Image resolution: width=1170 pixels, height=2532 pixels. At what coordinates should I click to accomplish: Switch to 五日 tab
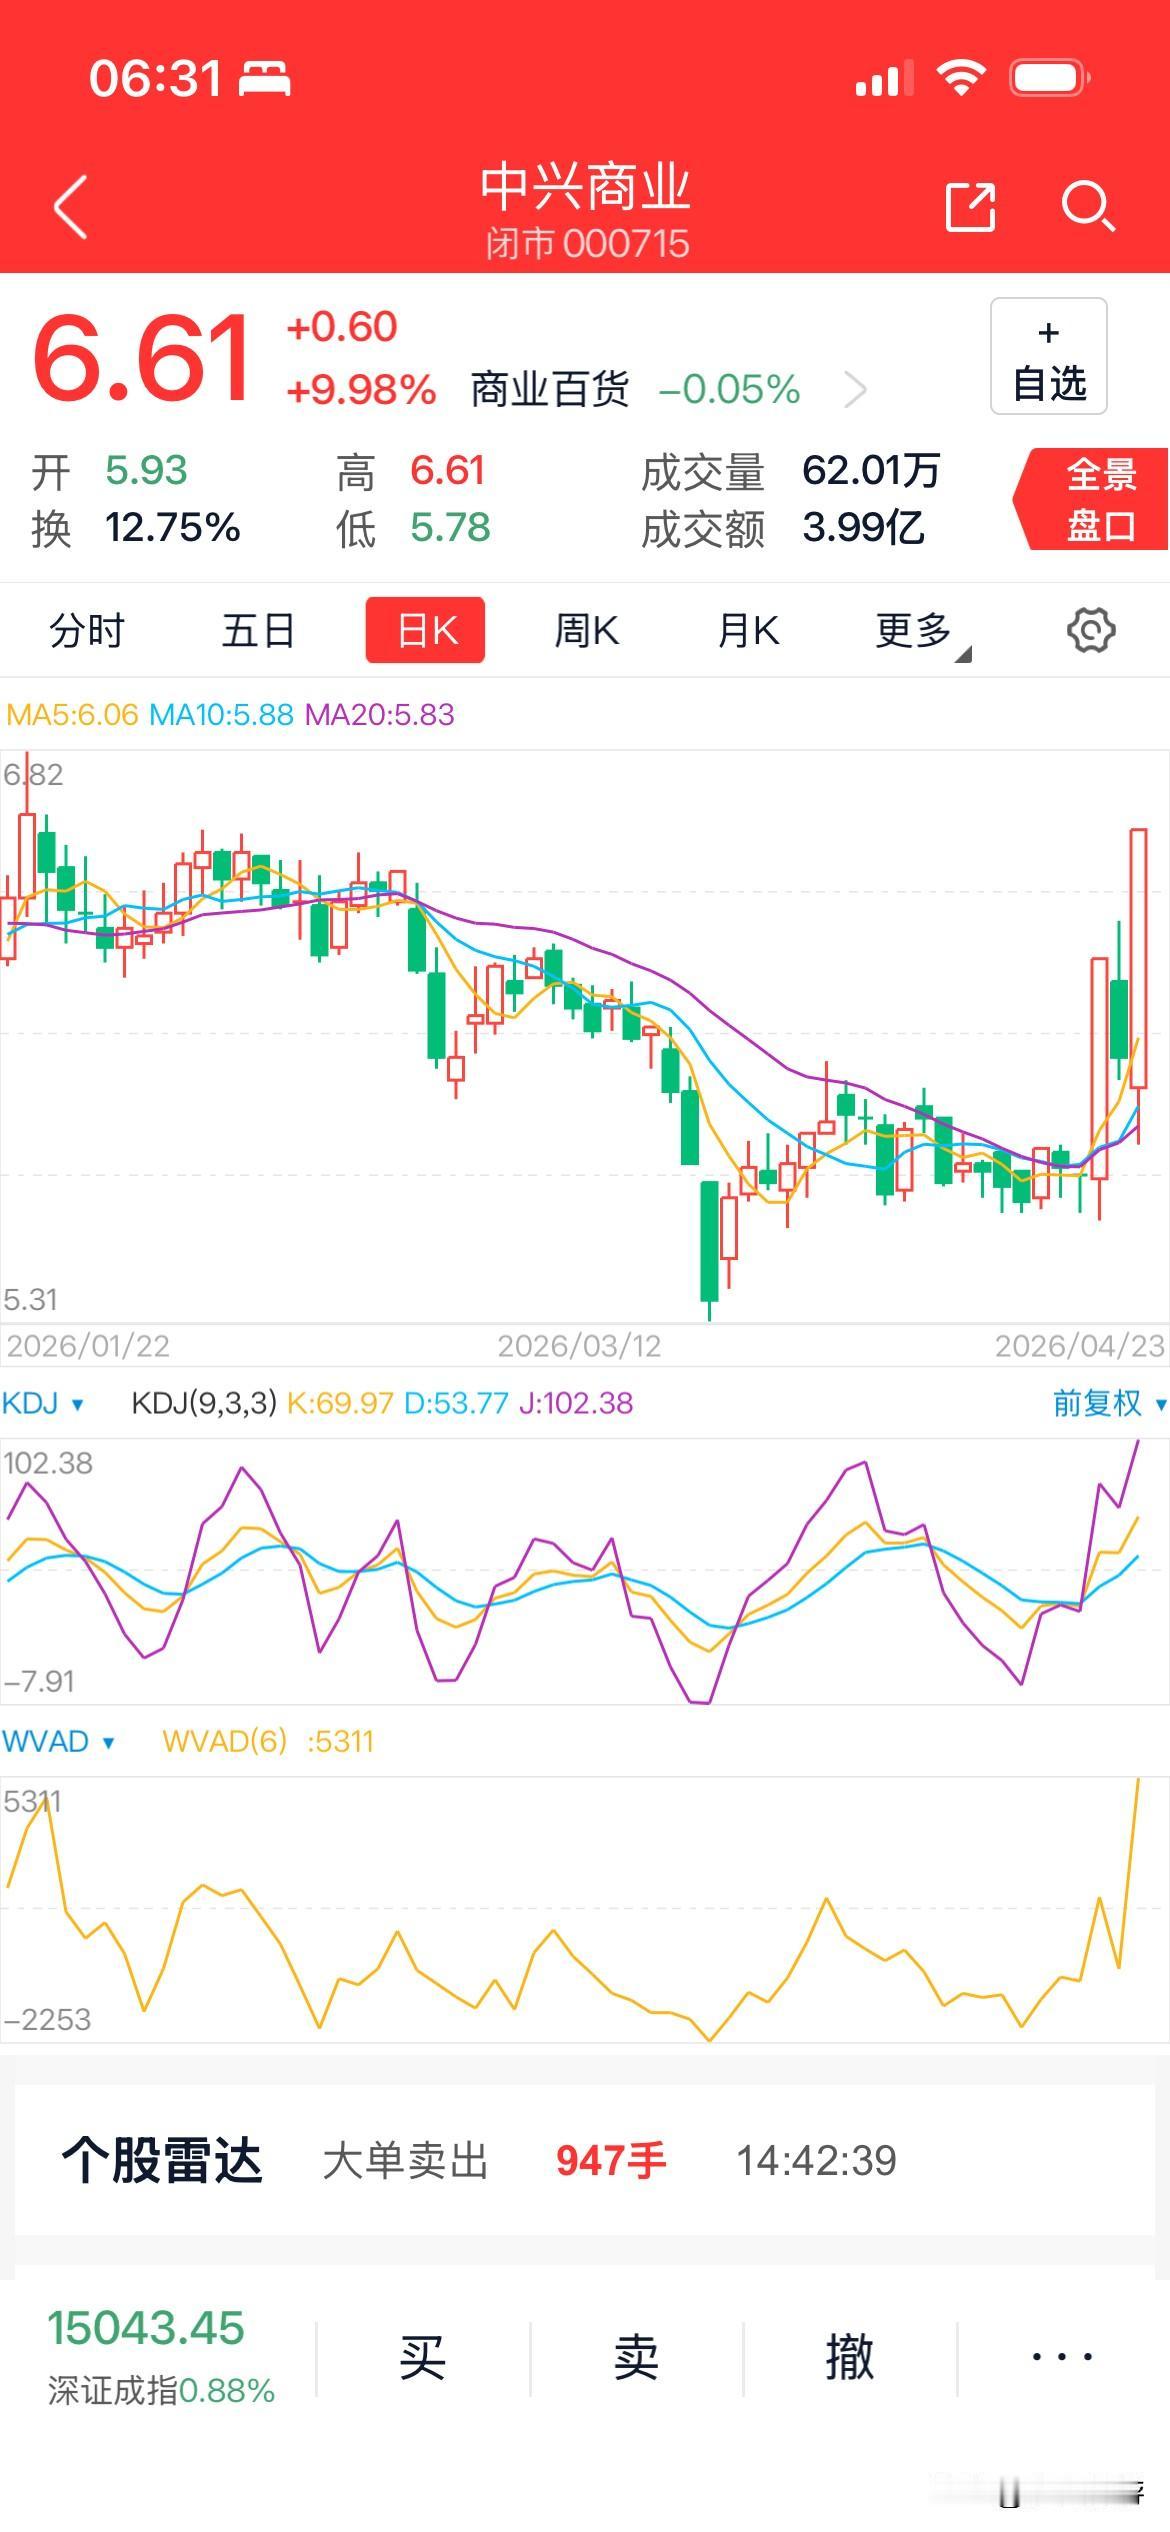[x=258, y=631]
